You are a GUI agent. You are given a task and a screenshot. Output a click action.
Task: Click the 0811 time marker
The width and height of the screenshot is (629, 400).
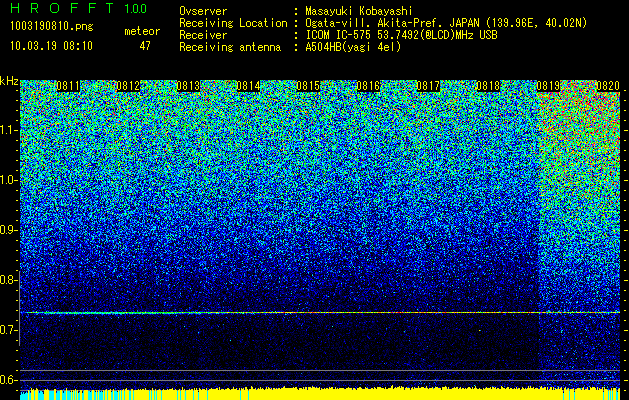point(68,86)
